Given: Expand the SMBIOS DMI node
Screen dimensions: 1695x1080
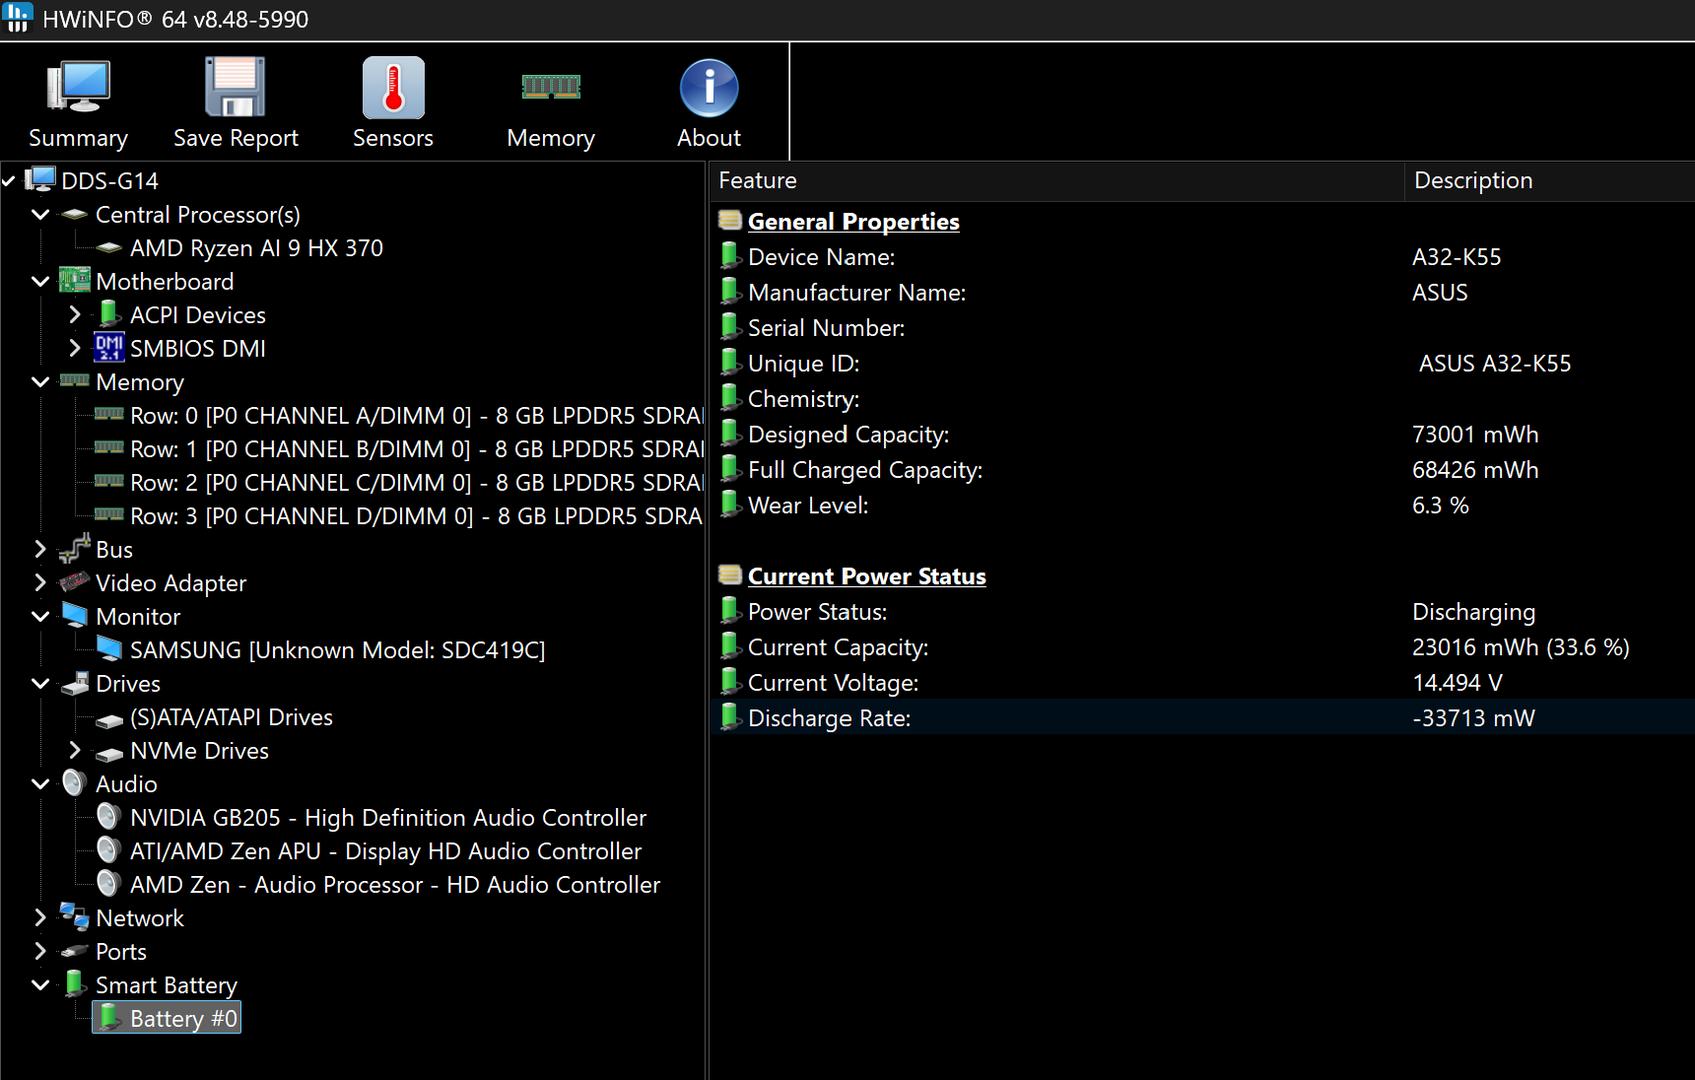Looking at the screenshot, I should tap(74, 348).
